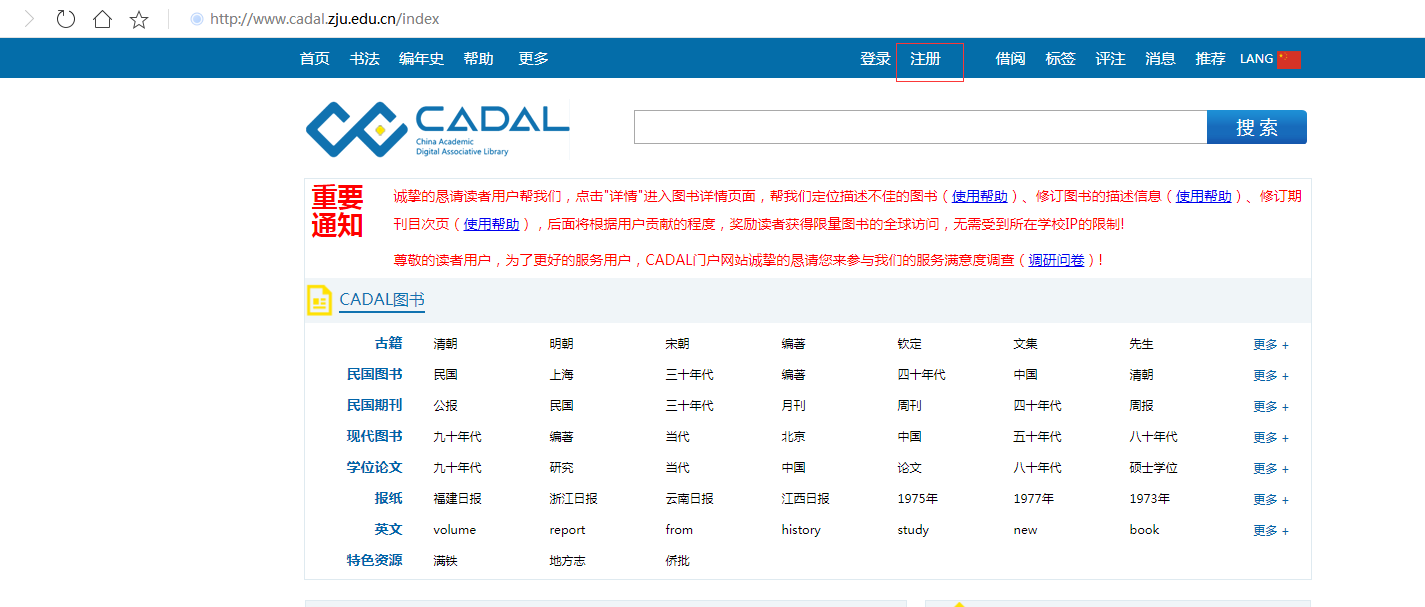Click inside the search text field
Screen dimensions: 1425x607
point(920,127)
